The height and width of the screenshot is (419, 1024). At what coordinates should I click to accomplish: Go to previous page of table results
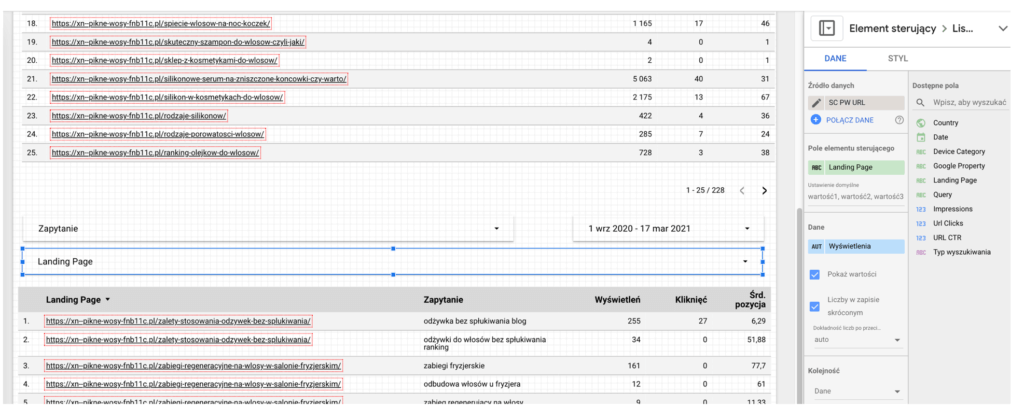coord(741,190)
